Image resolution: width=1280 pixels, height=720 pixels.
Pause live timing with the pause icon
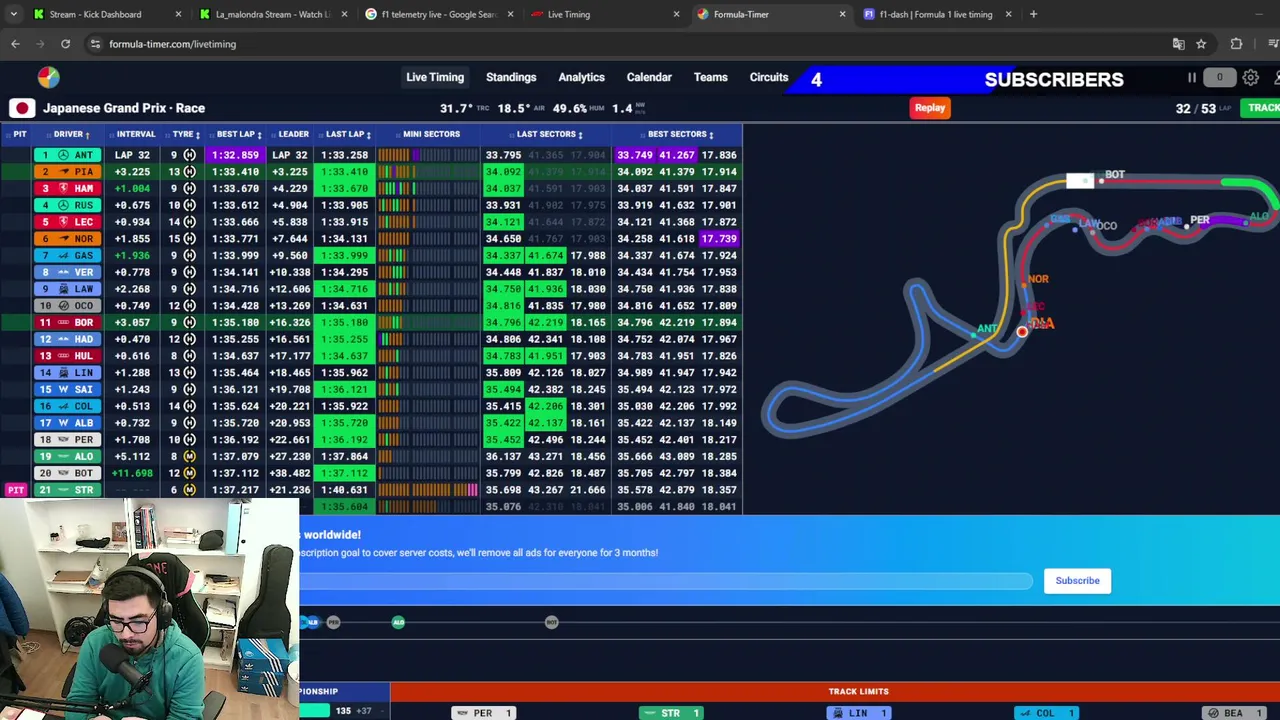point(1192,78)
